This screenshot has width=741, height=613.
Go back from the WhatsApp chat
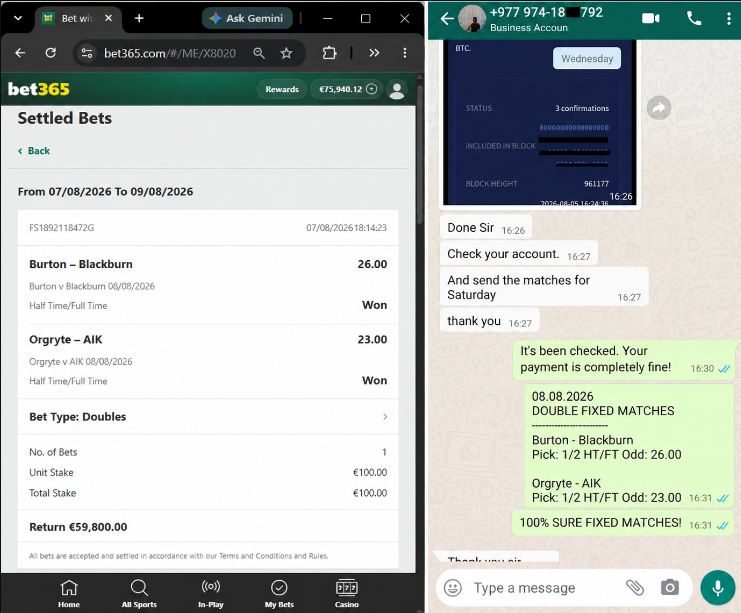(x=447, y=19)
